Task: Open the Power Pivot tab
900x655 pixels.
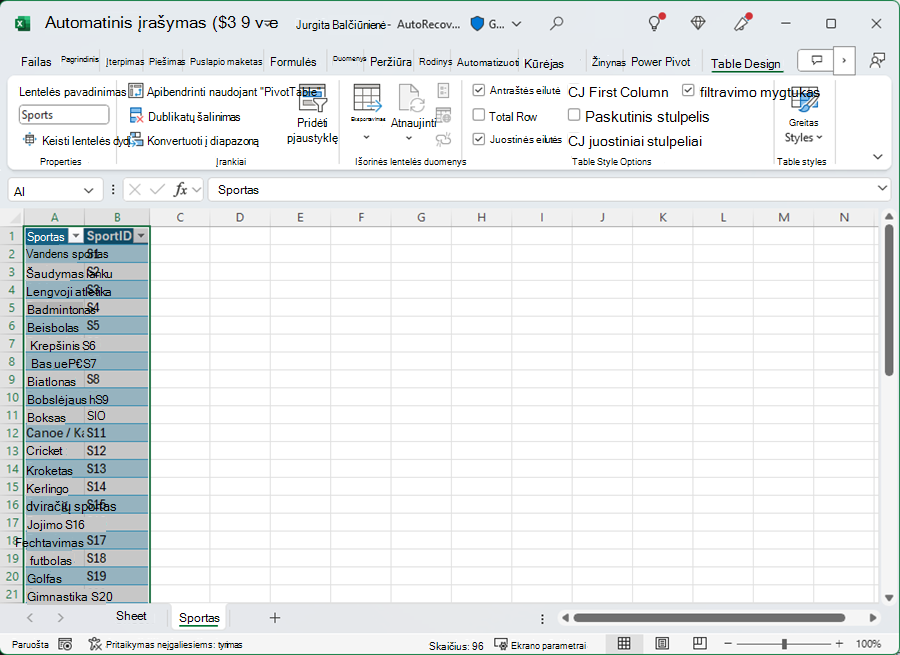Action: coord(661,61)
